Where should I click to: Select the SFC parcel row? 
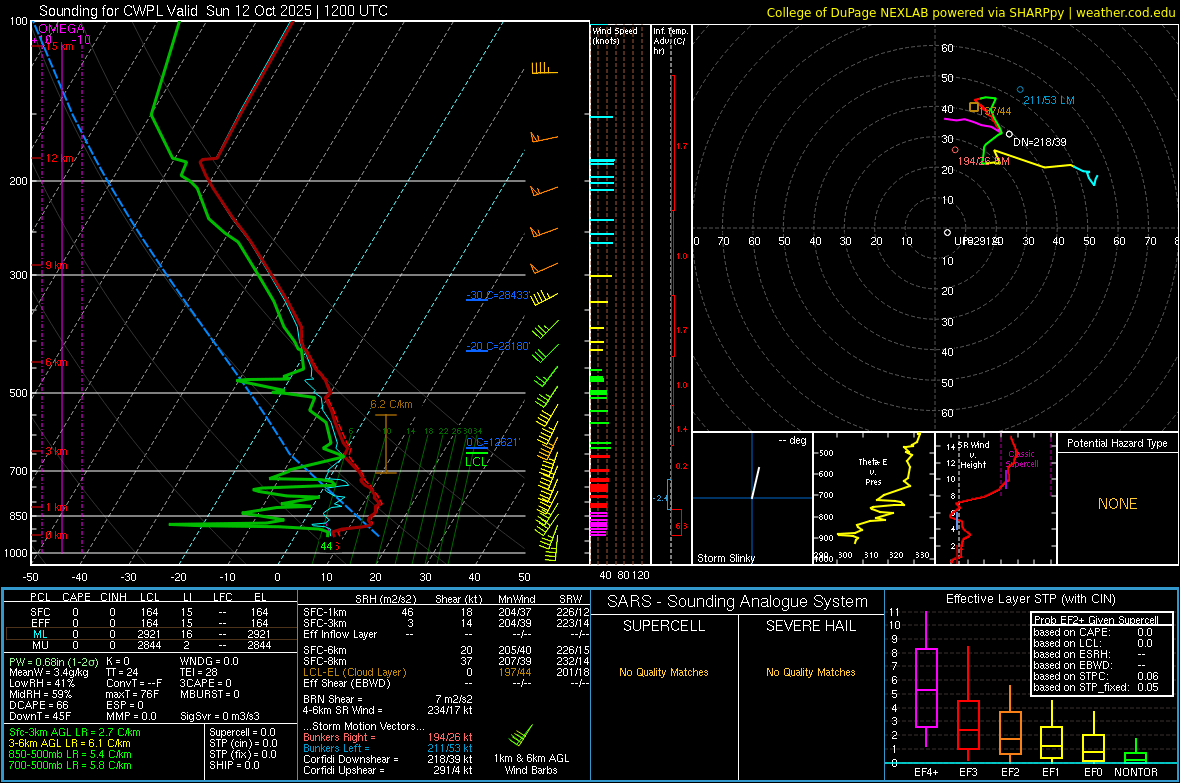point(151,612)
